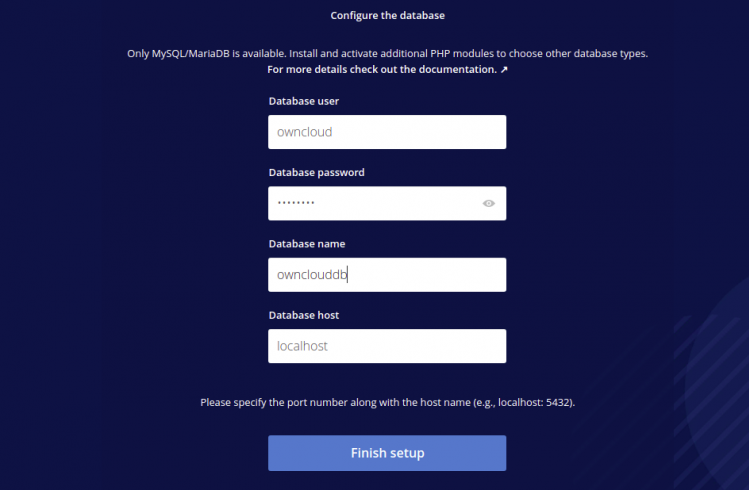This screenshot has width=749, height=490.
Task: Show the database password with eye icon
Action: click(488, 203)
